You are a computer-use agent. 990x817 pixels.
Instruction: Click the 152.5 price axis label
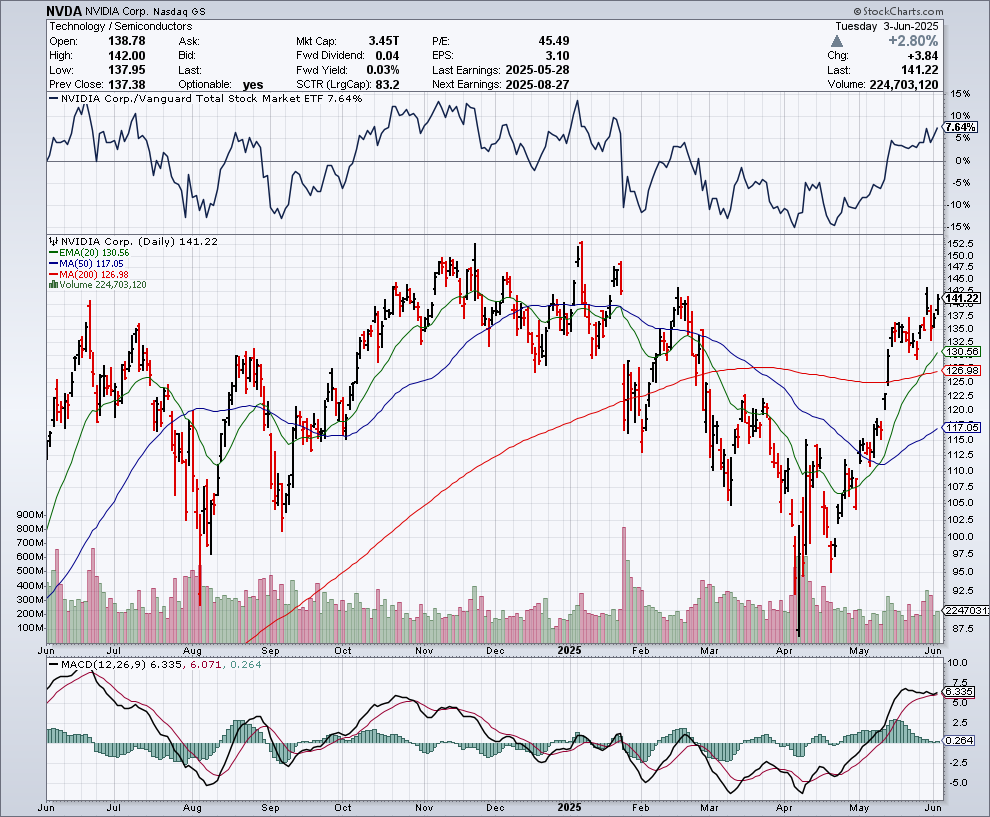point(960,244)
